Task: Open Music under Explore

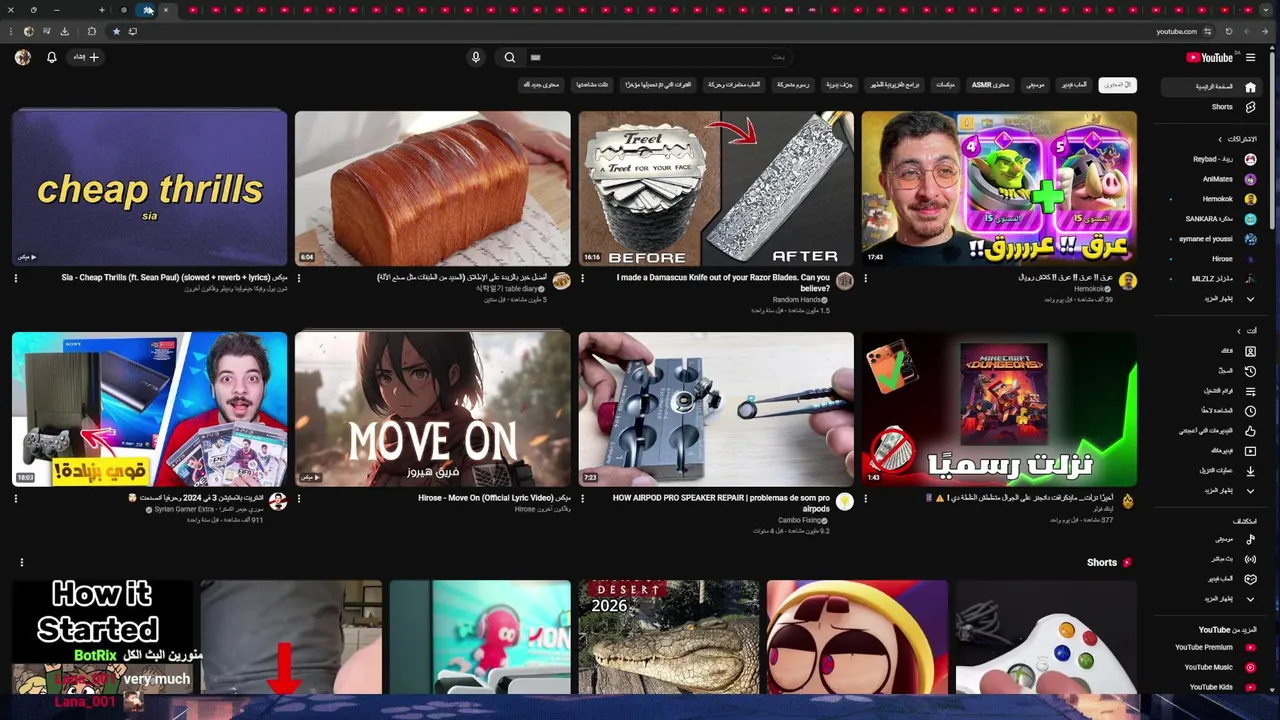Action: click(x=1213, y=539)
